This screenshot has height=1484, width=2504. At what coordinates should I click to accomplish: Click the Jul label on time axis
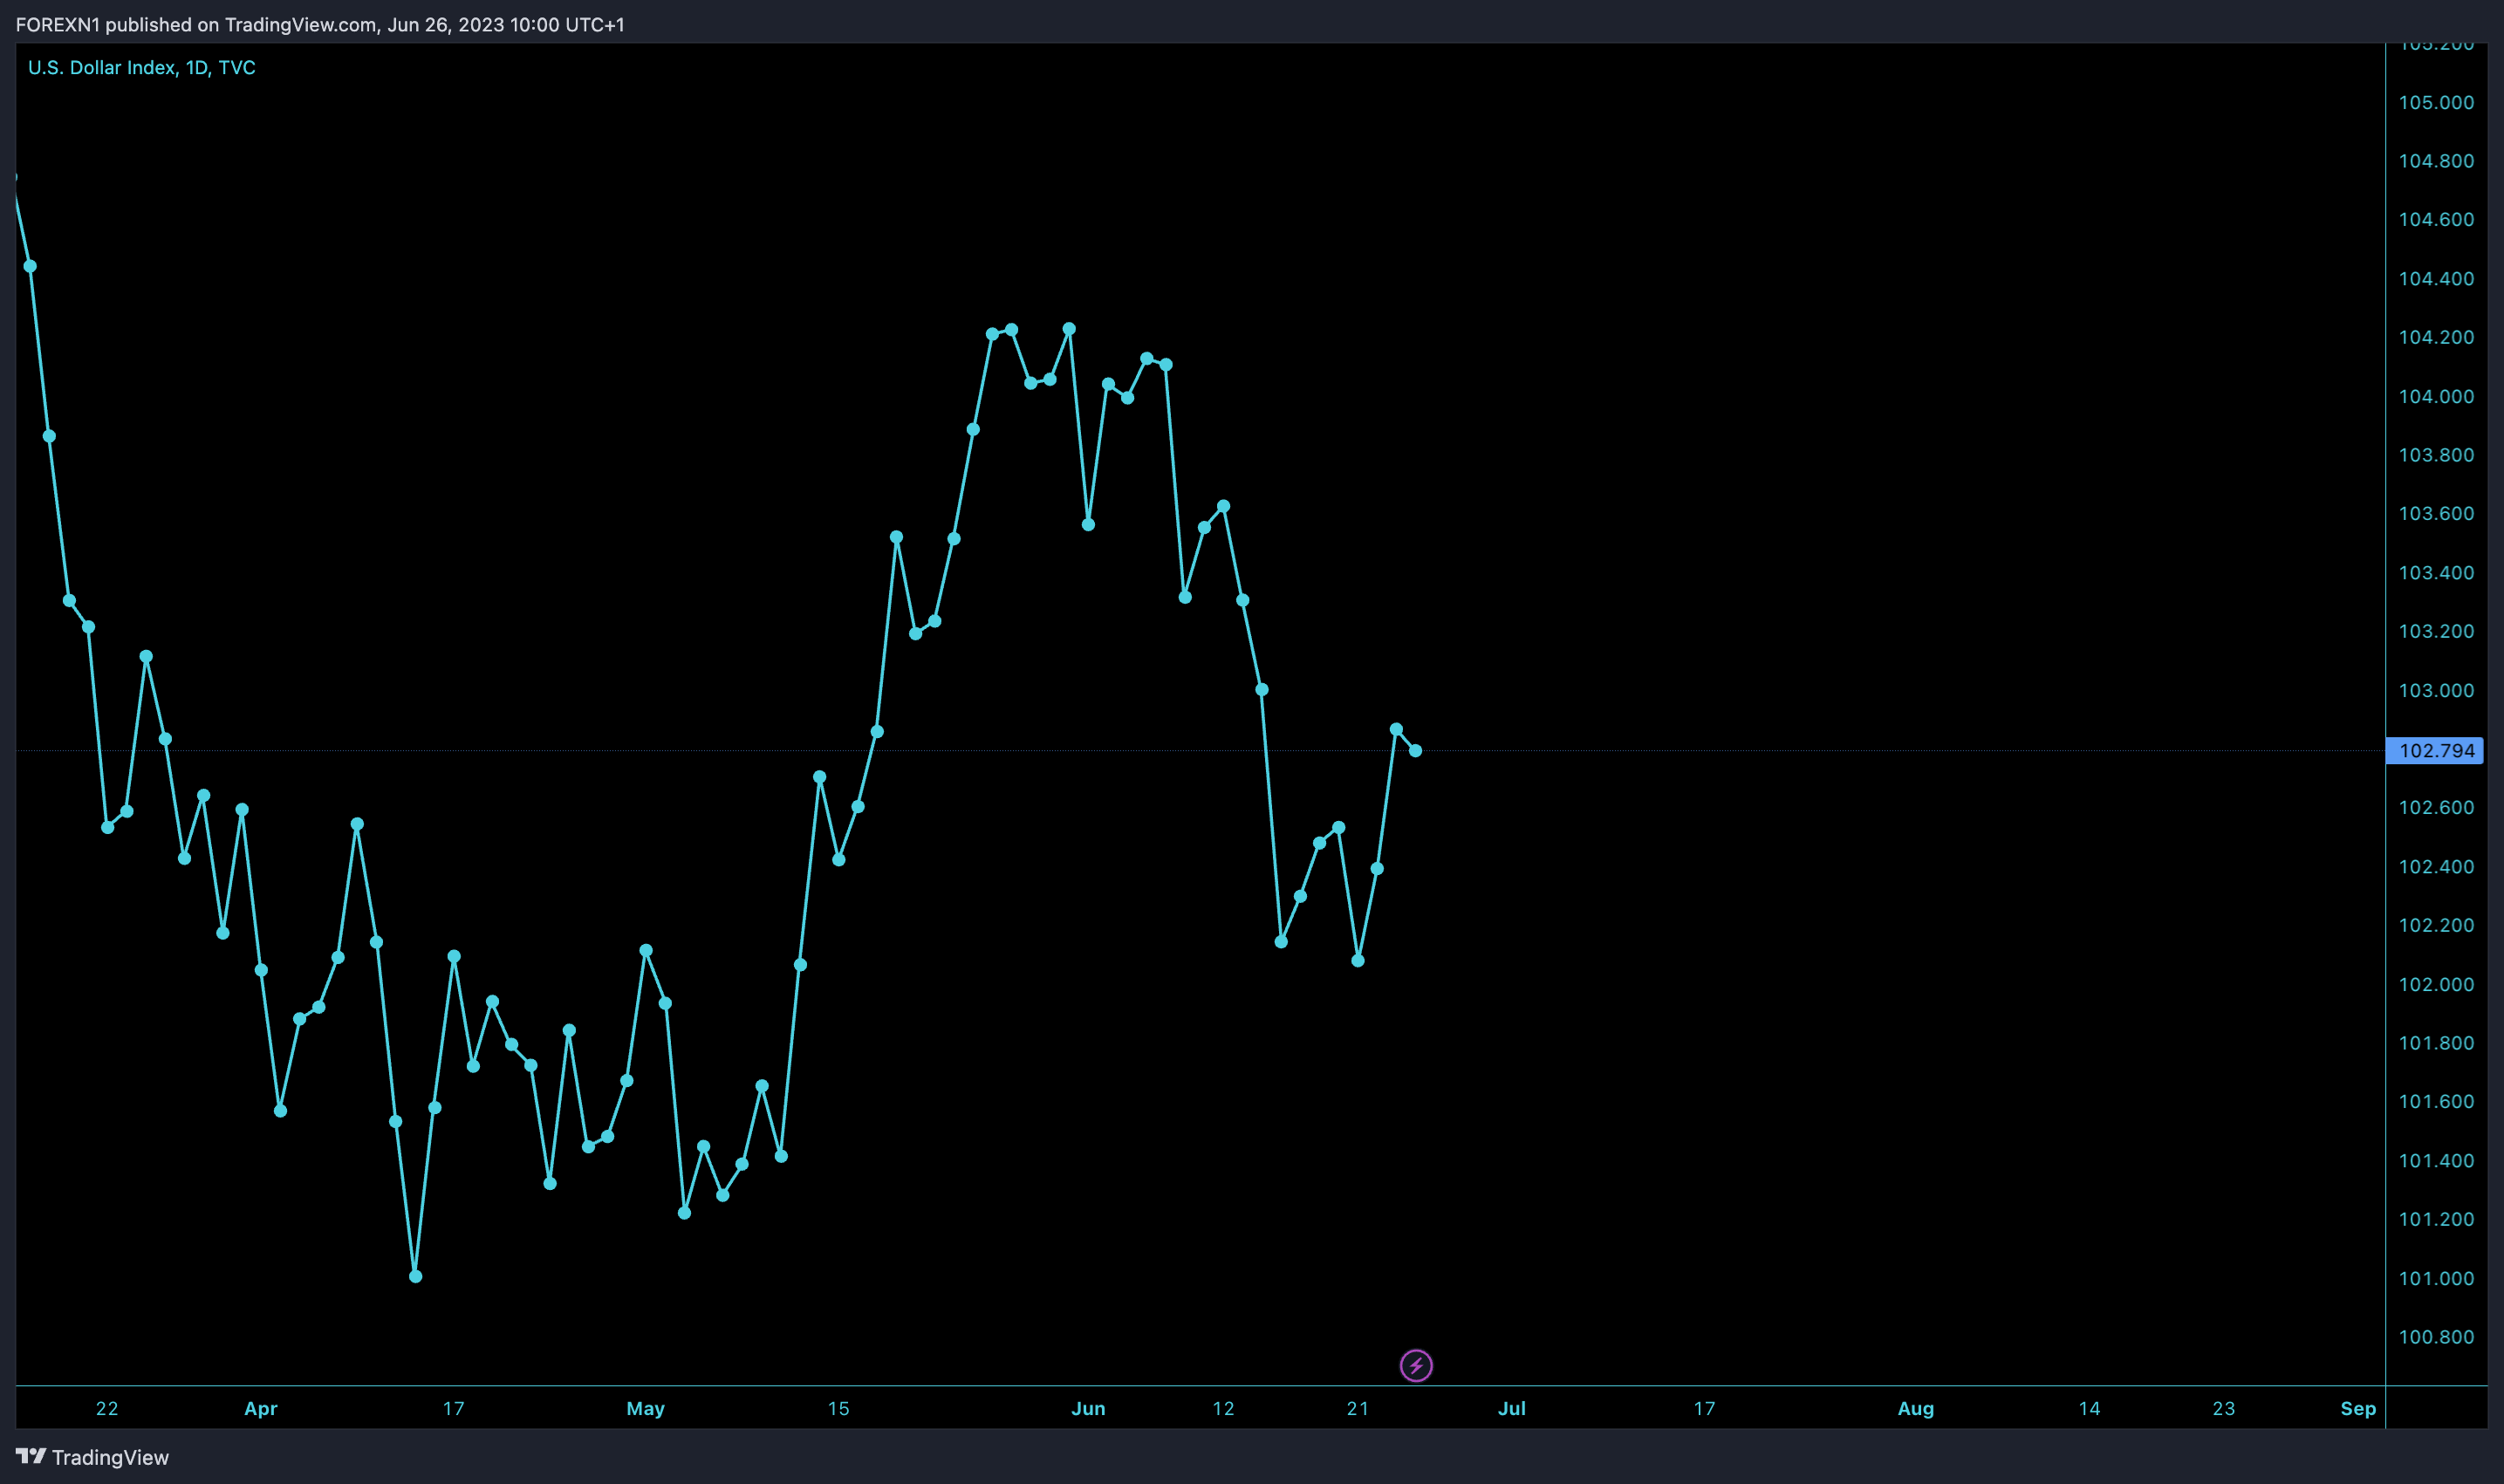coord(1511,1408)
